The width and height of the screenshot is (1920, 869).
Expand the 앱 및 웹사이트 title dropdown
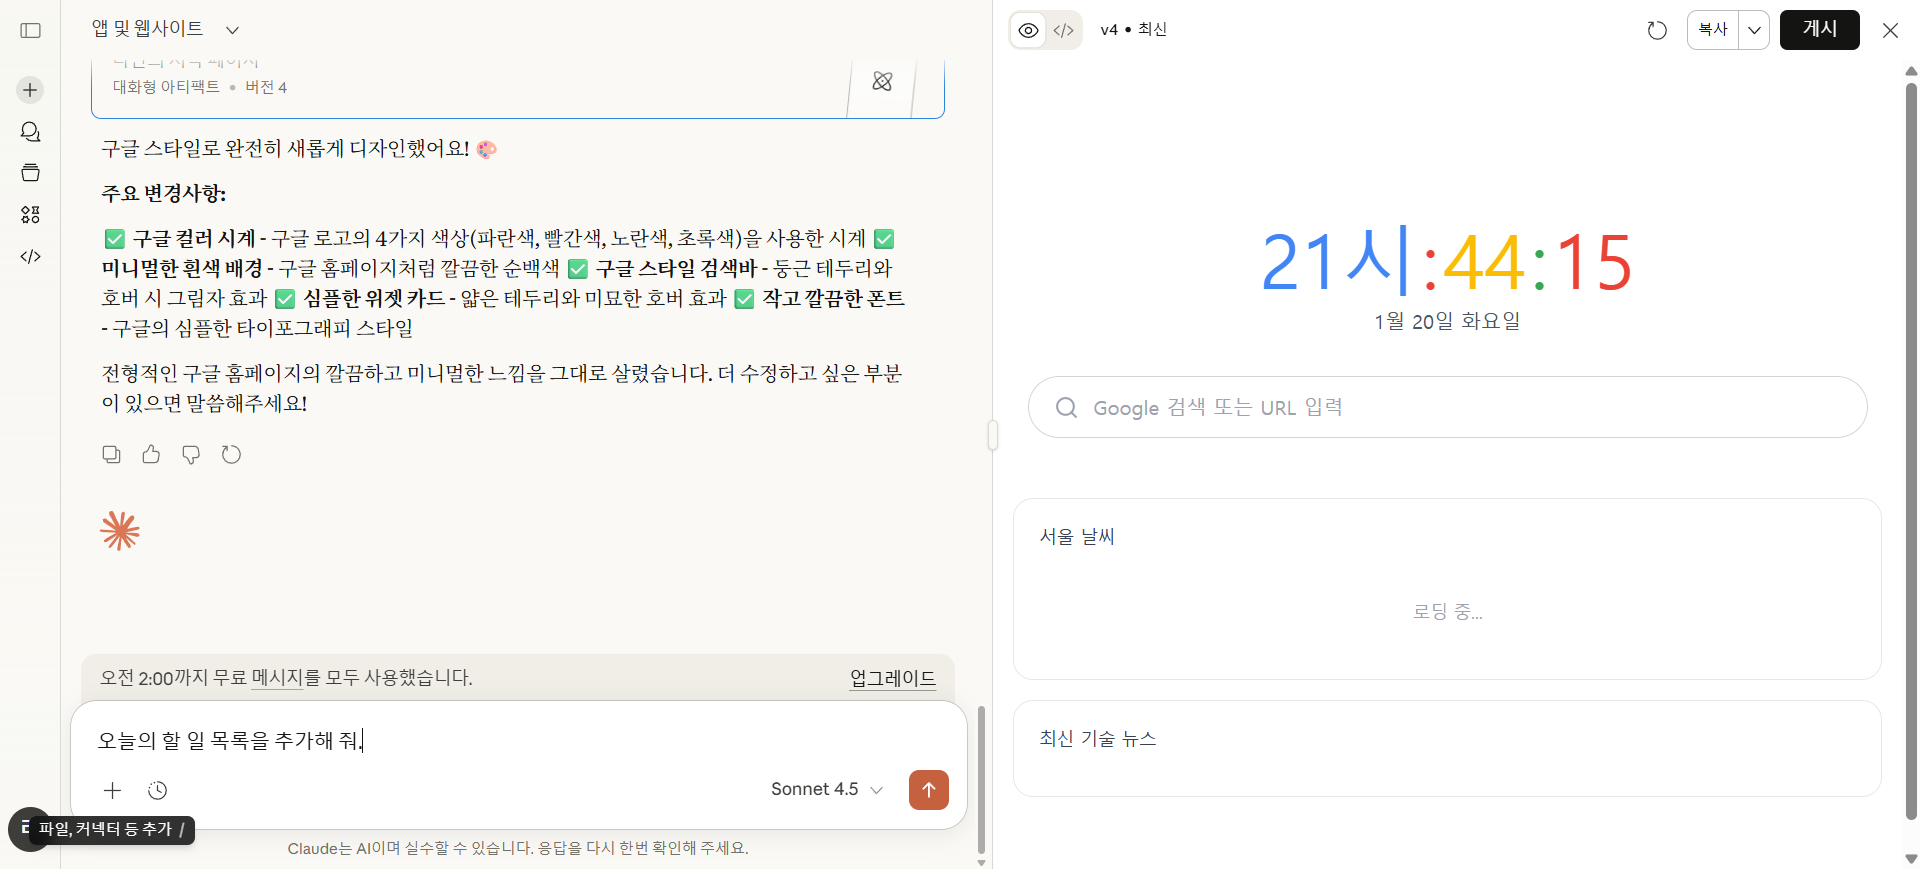232,30
